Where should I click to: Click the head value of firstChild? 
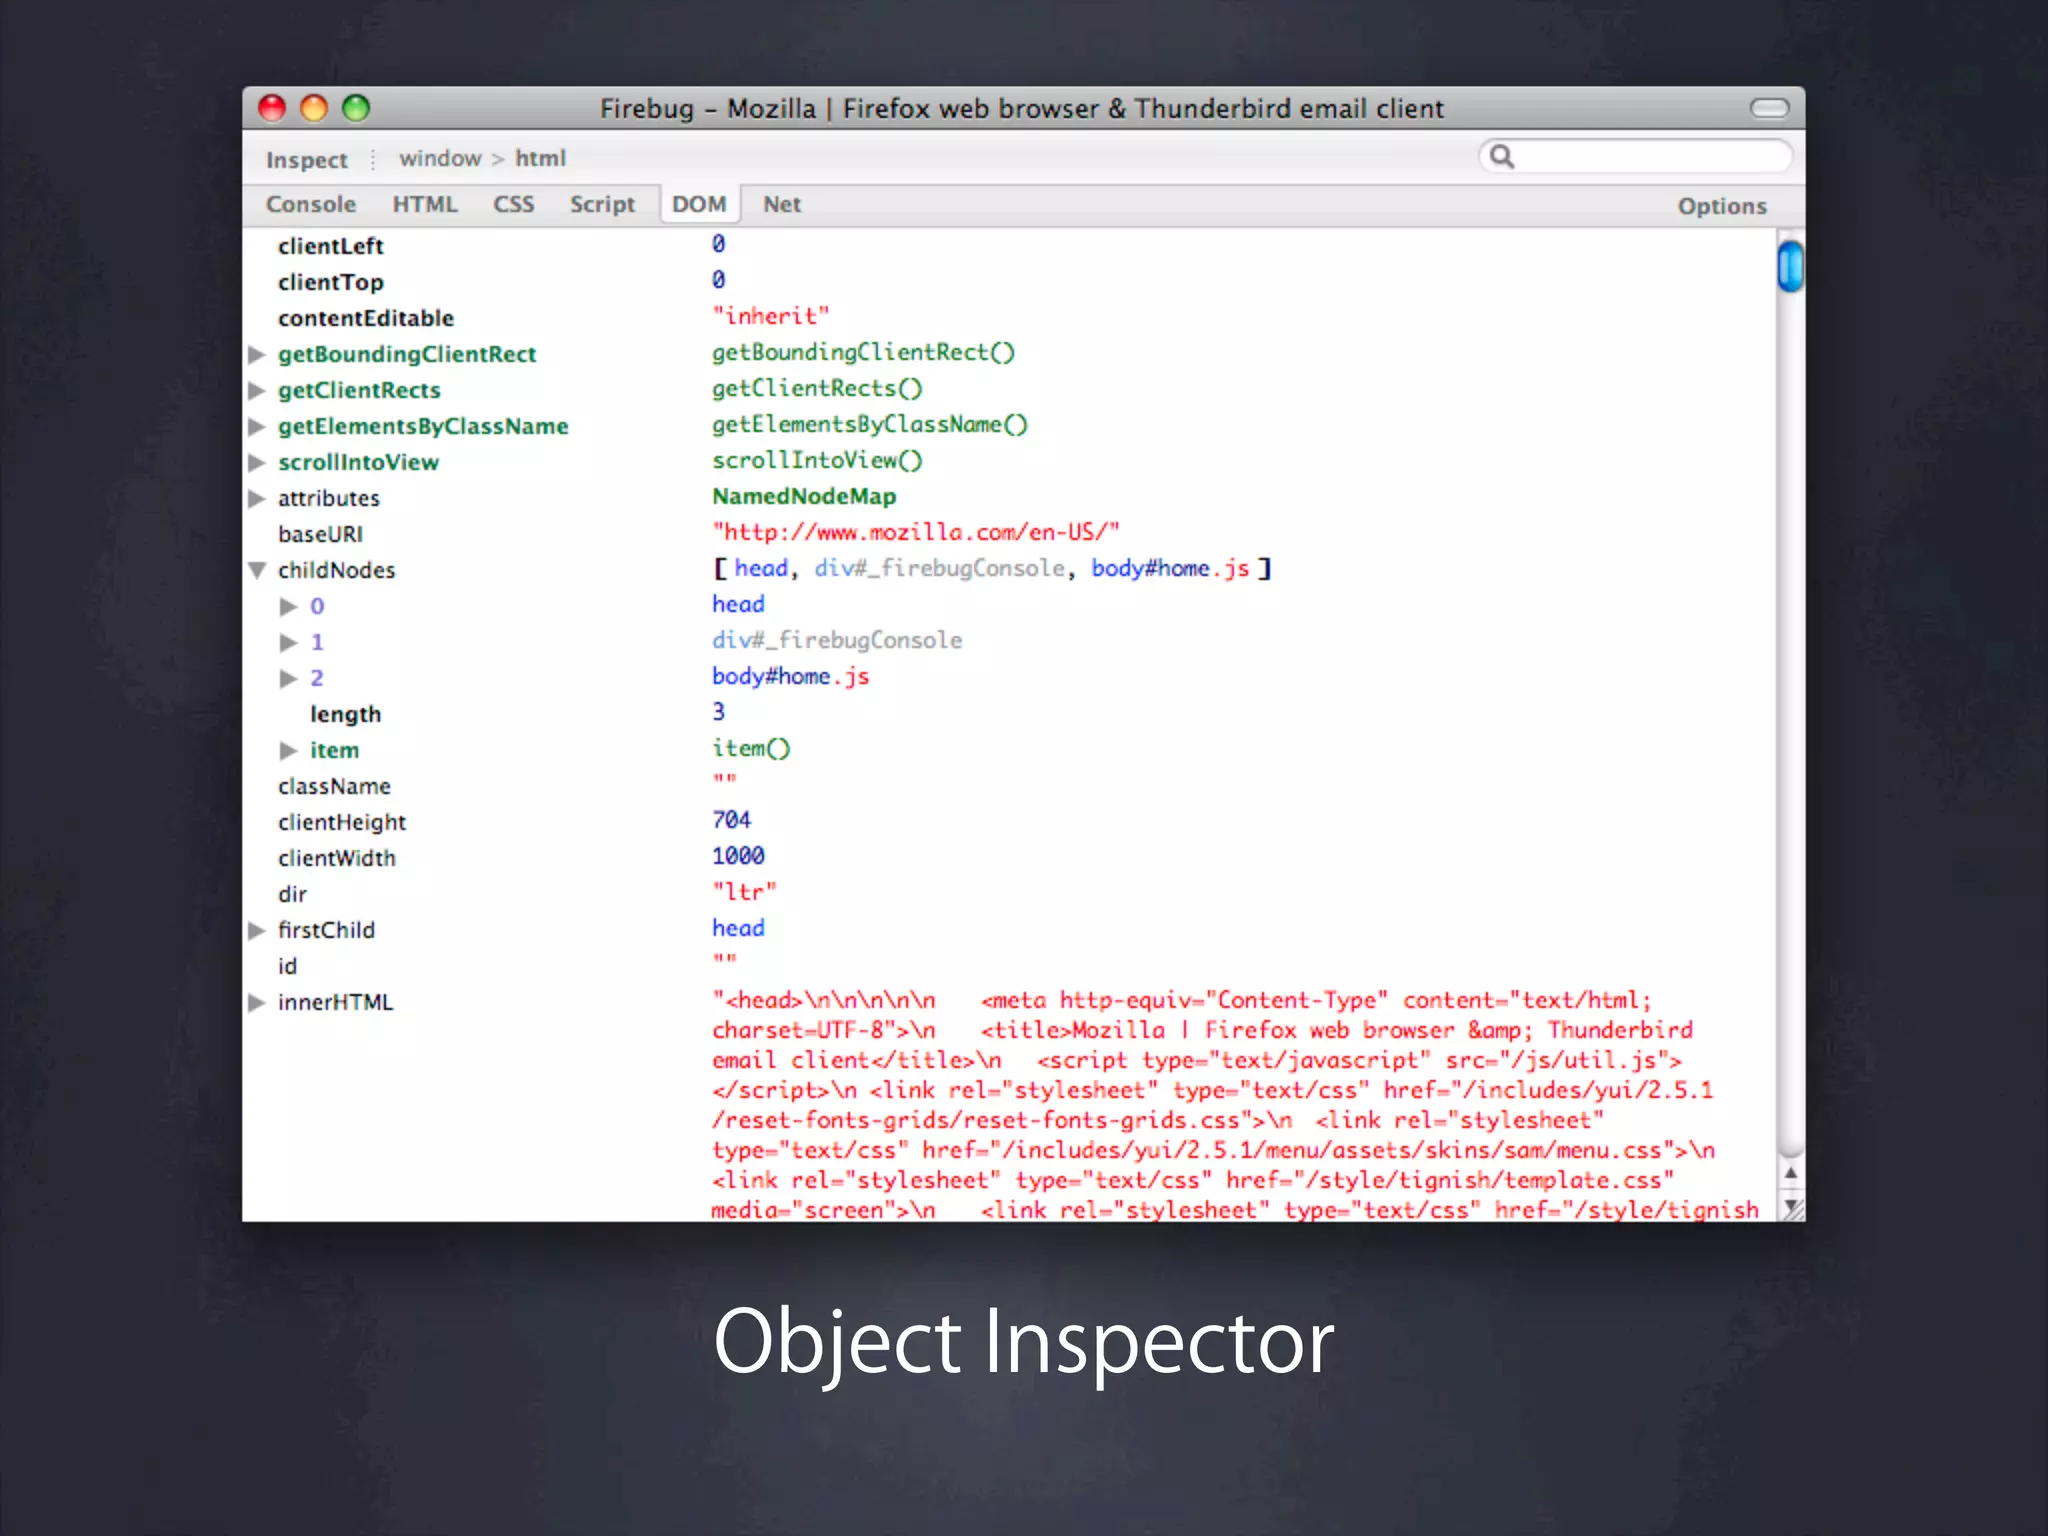coord(738,928)
